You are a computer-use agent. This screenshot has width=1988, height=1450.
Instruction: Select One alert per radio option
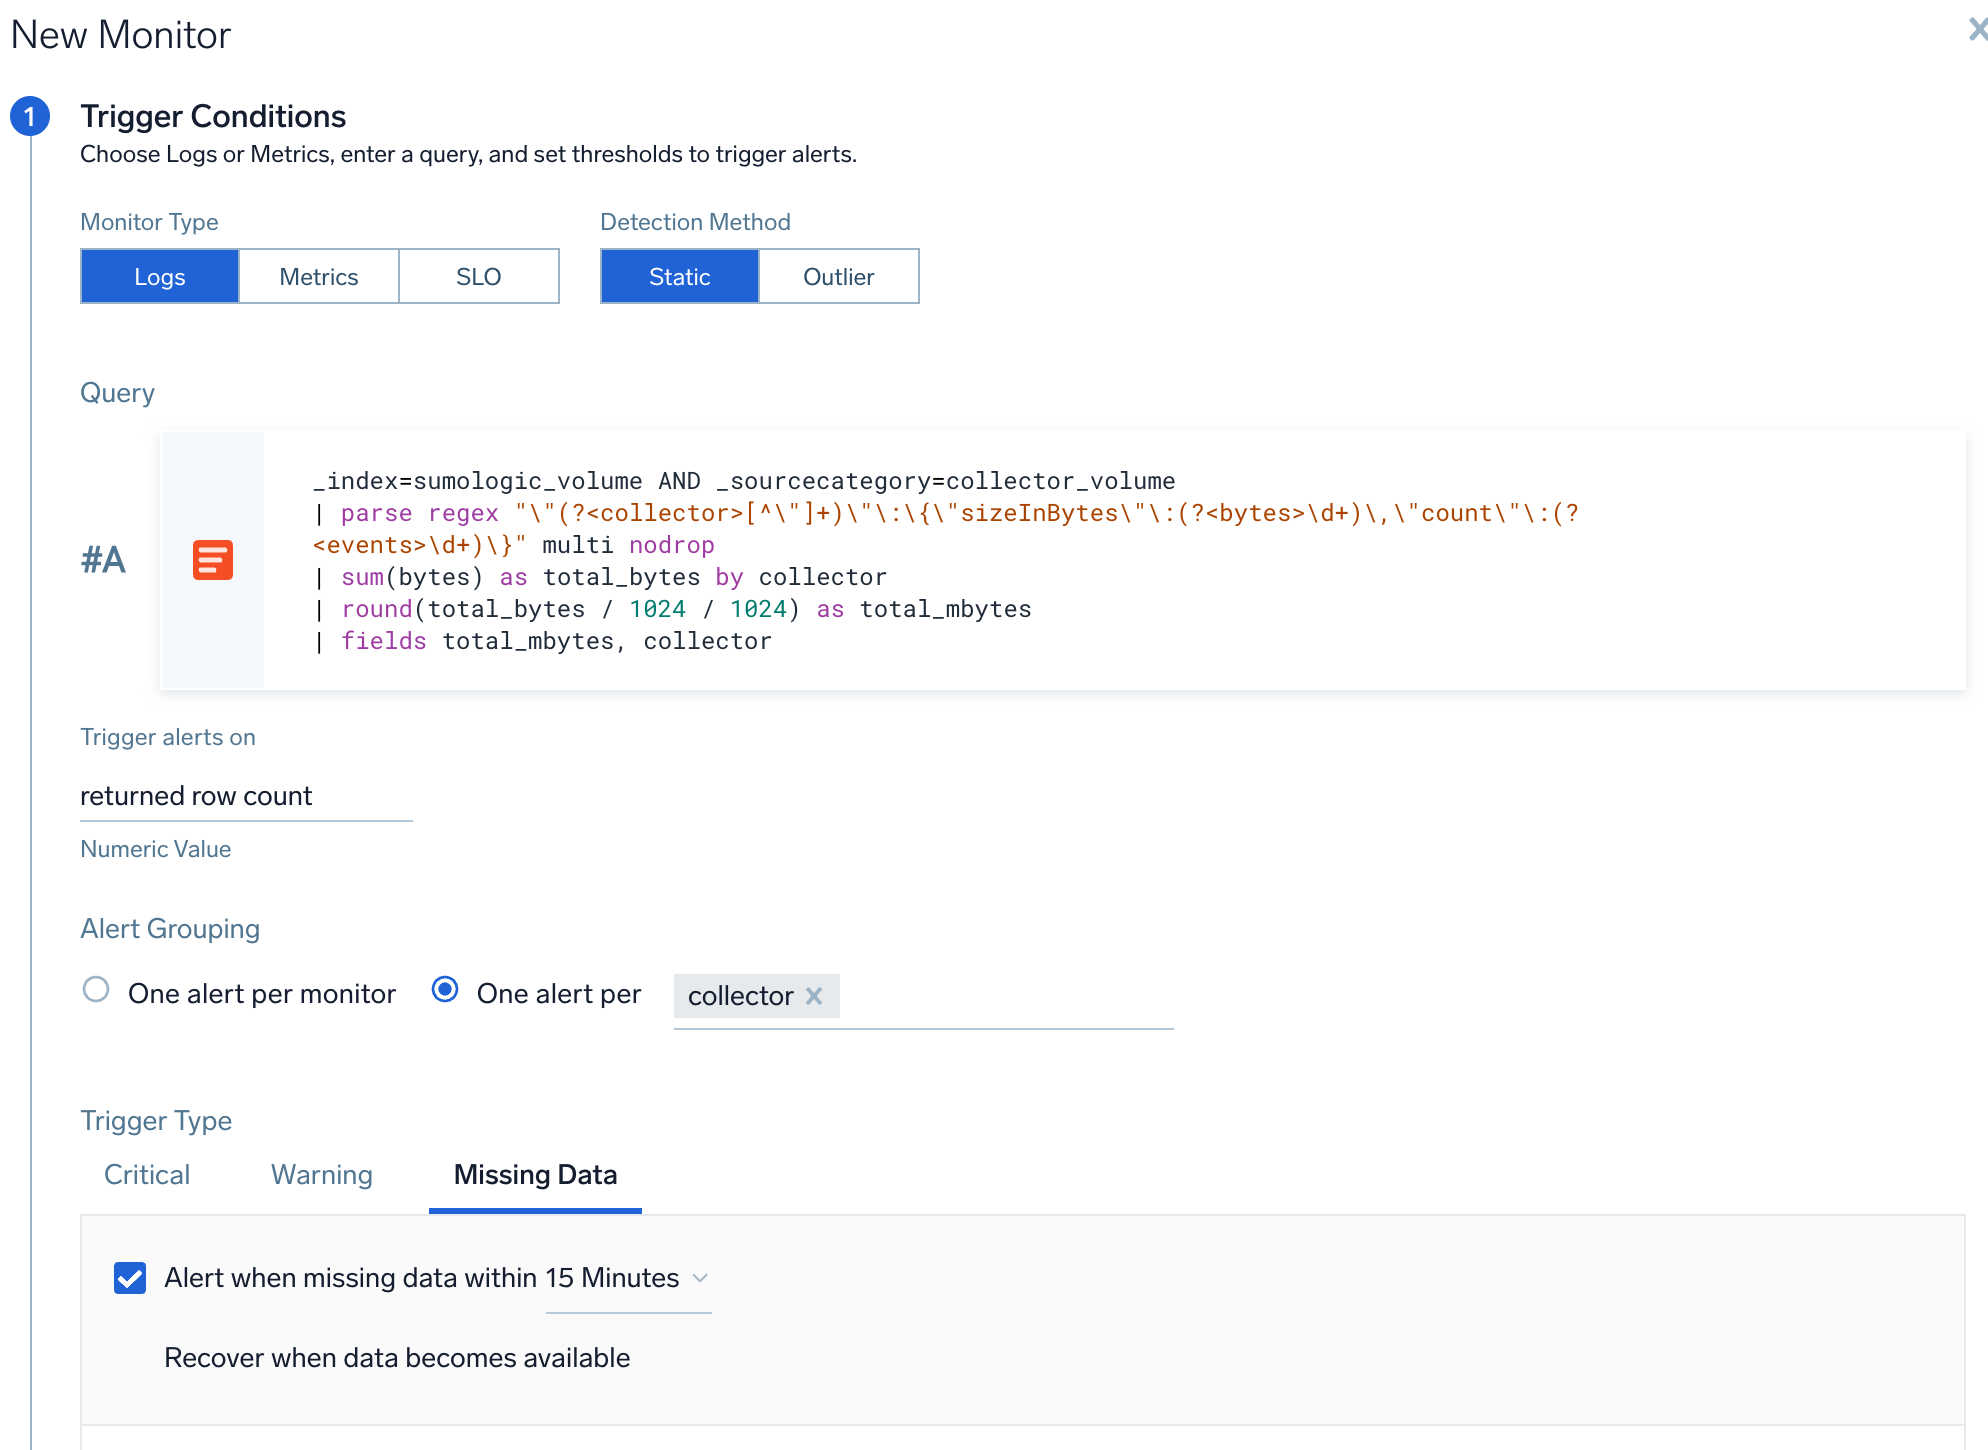pos(445,990)
